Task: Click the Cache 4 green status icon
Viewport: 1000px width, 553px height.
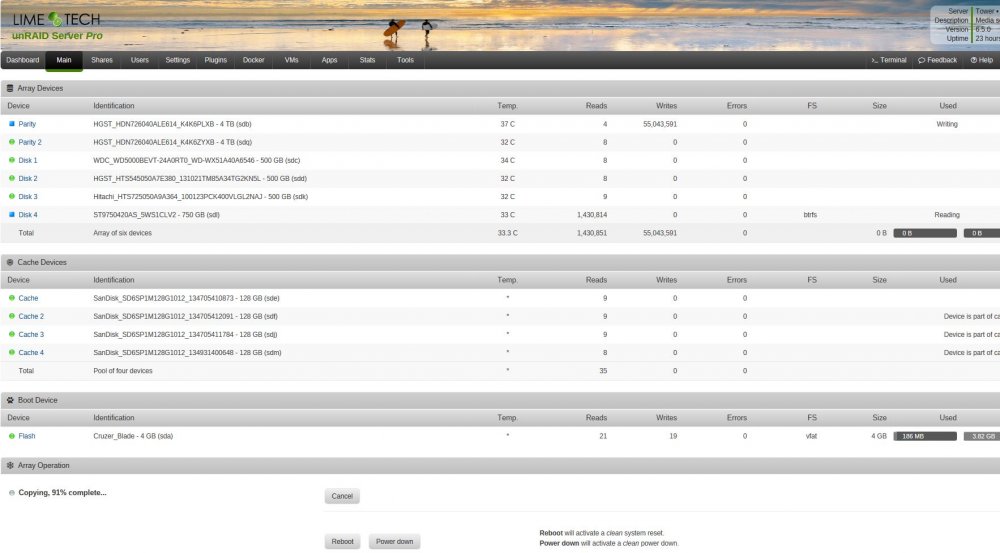Action: (x=11, y=352)
